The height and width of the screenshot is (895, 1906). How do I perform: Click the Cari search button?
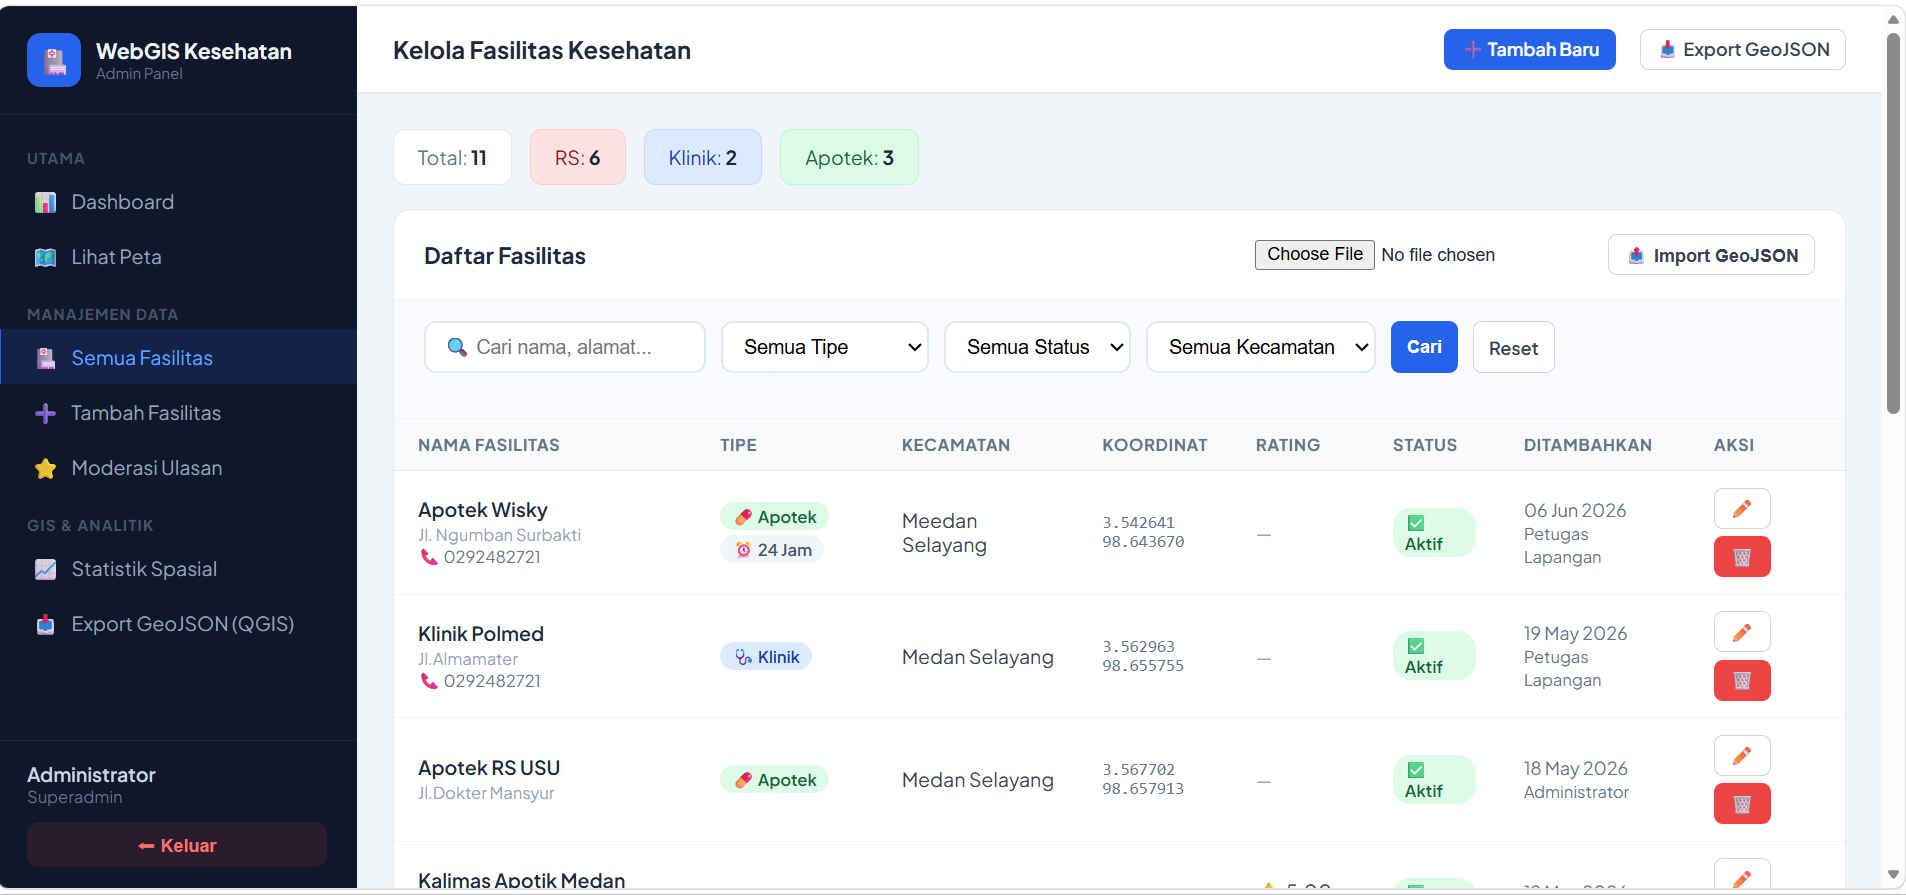point(1424,347)
